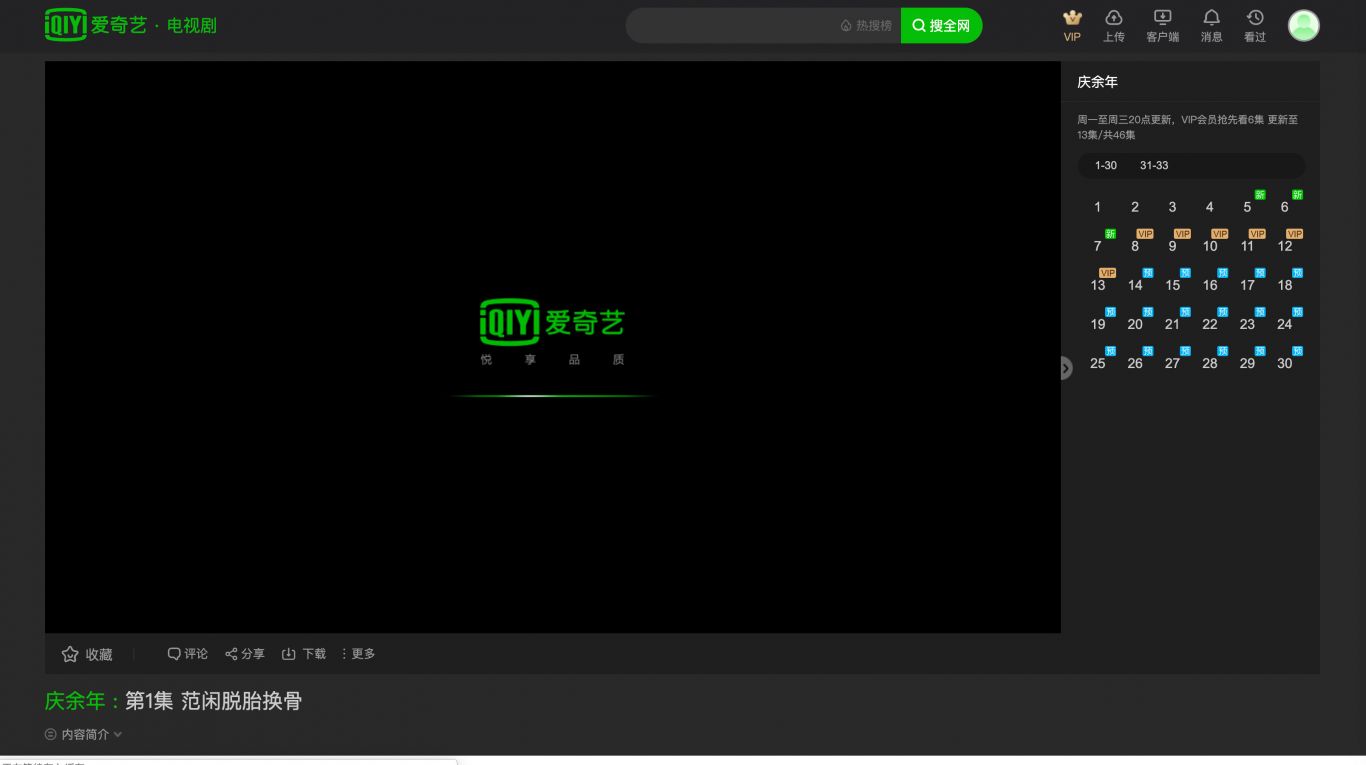The width and height of the screenshot is (1366, 765).
Task: Open VIP crown icon
Action: 1072,26
